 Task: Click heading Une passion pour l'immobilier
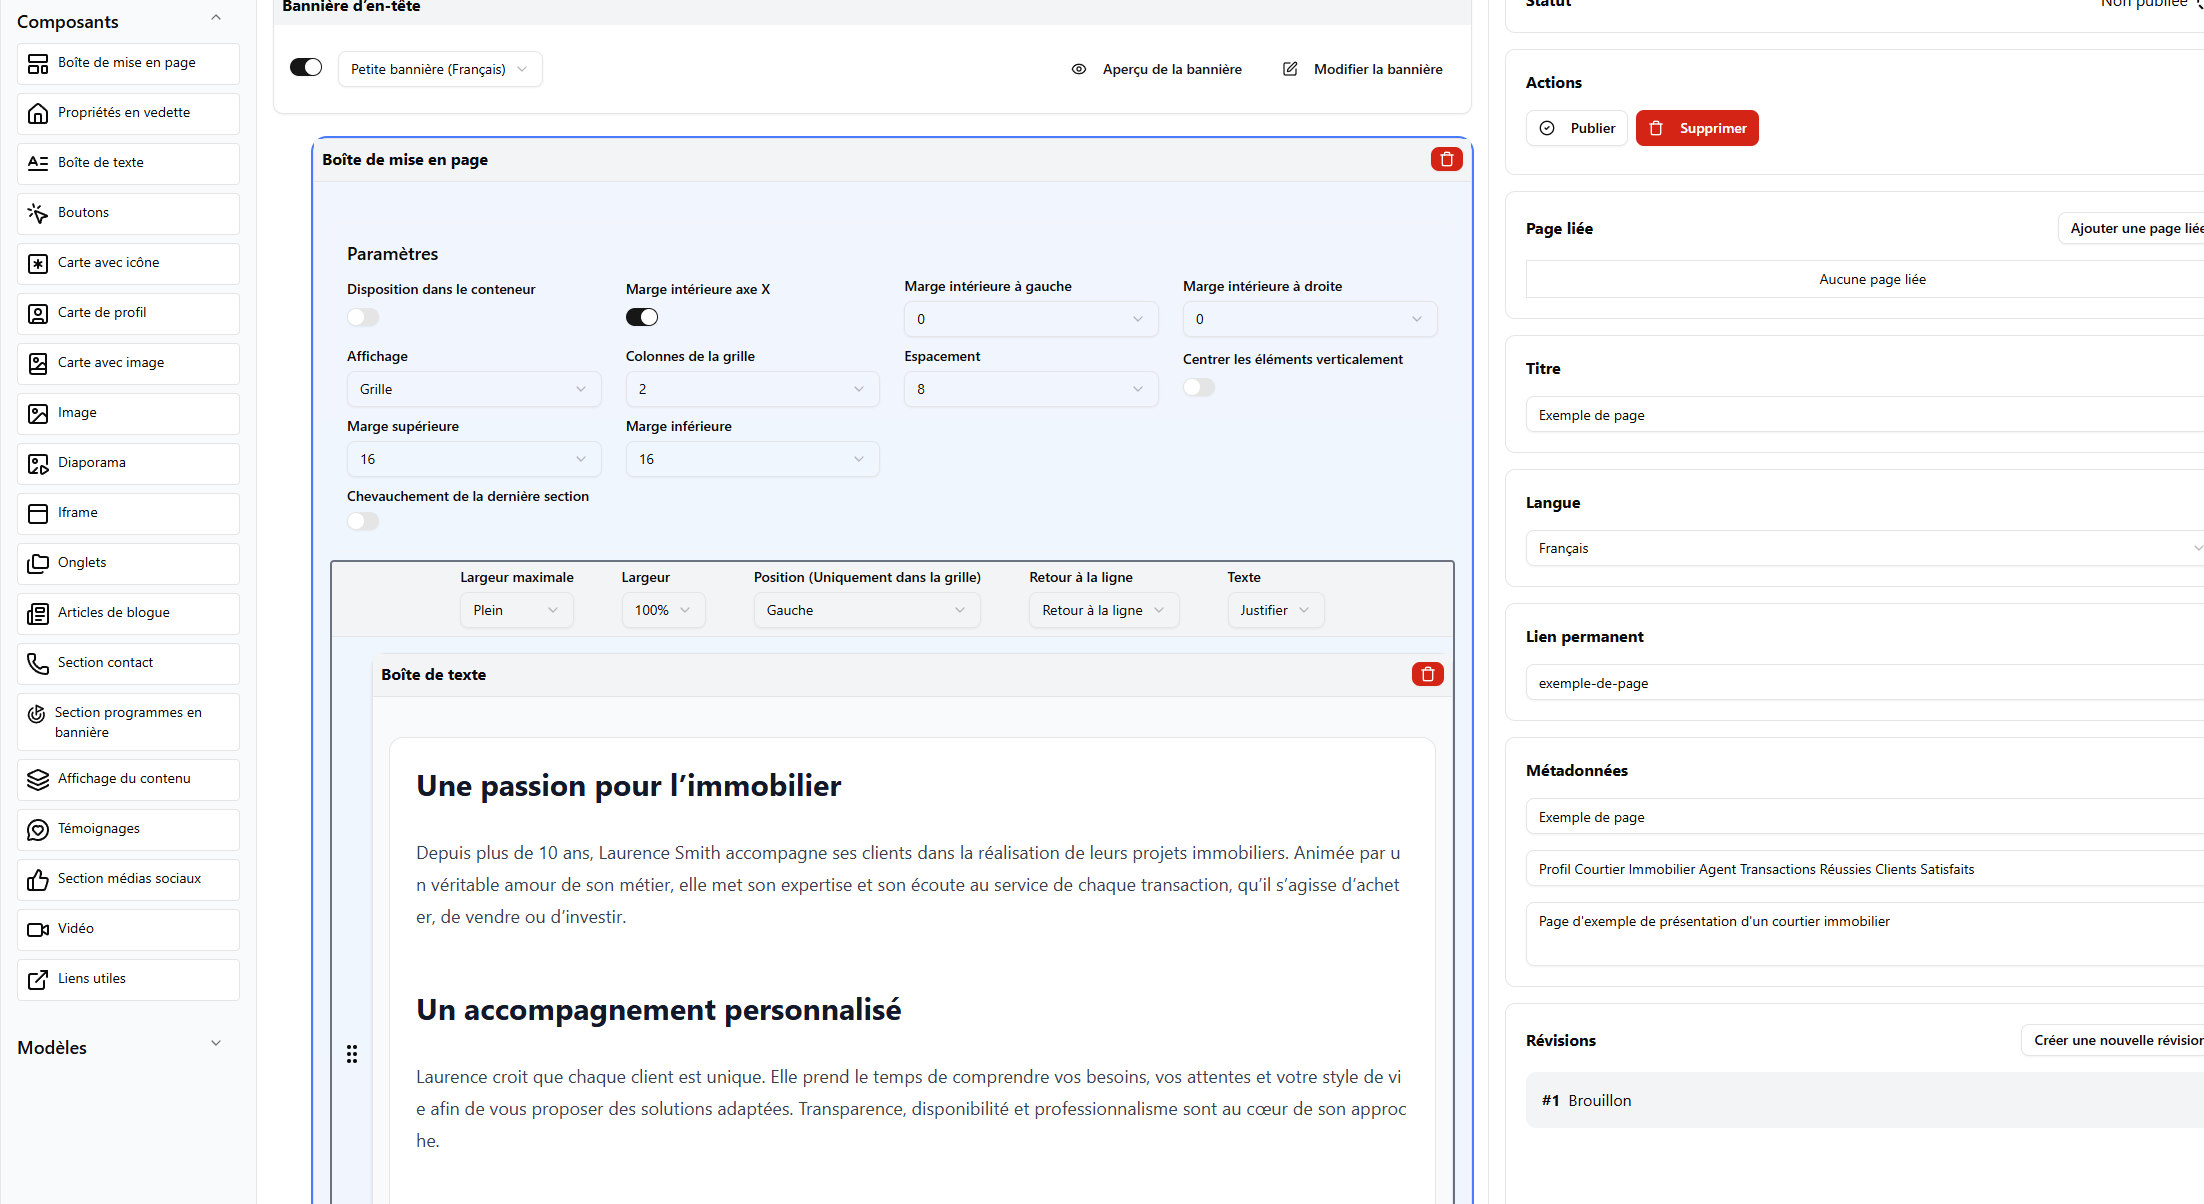pyautogui.click(x=629, y=786)
